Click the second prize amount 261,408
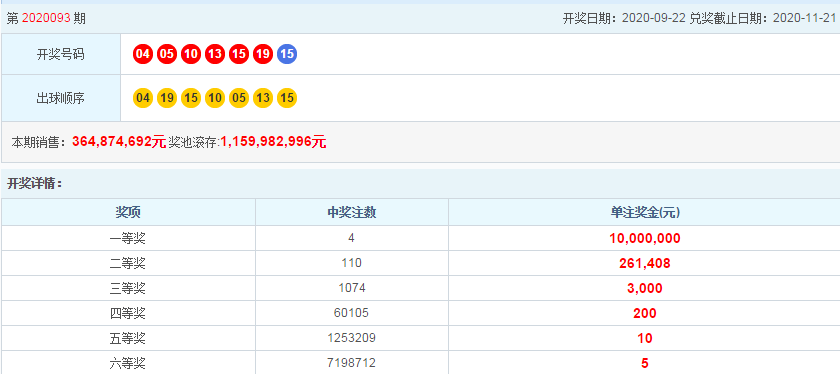The image size is (840, 374). [x=645, y=263]
